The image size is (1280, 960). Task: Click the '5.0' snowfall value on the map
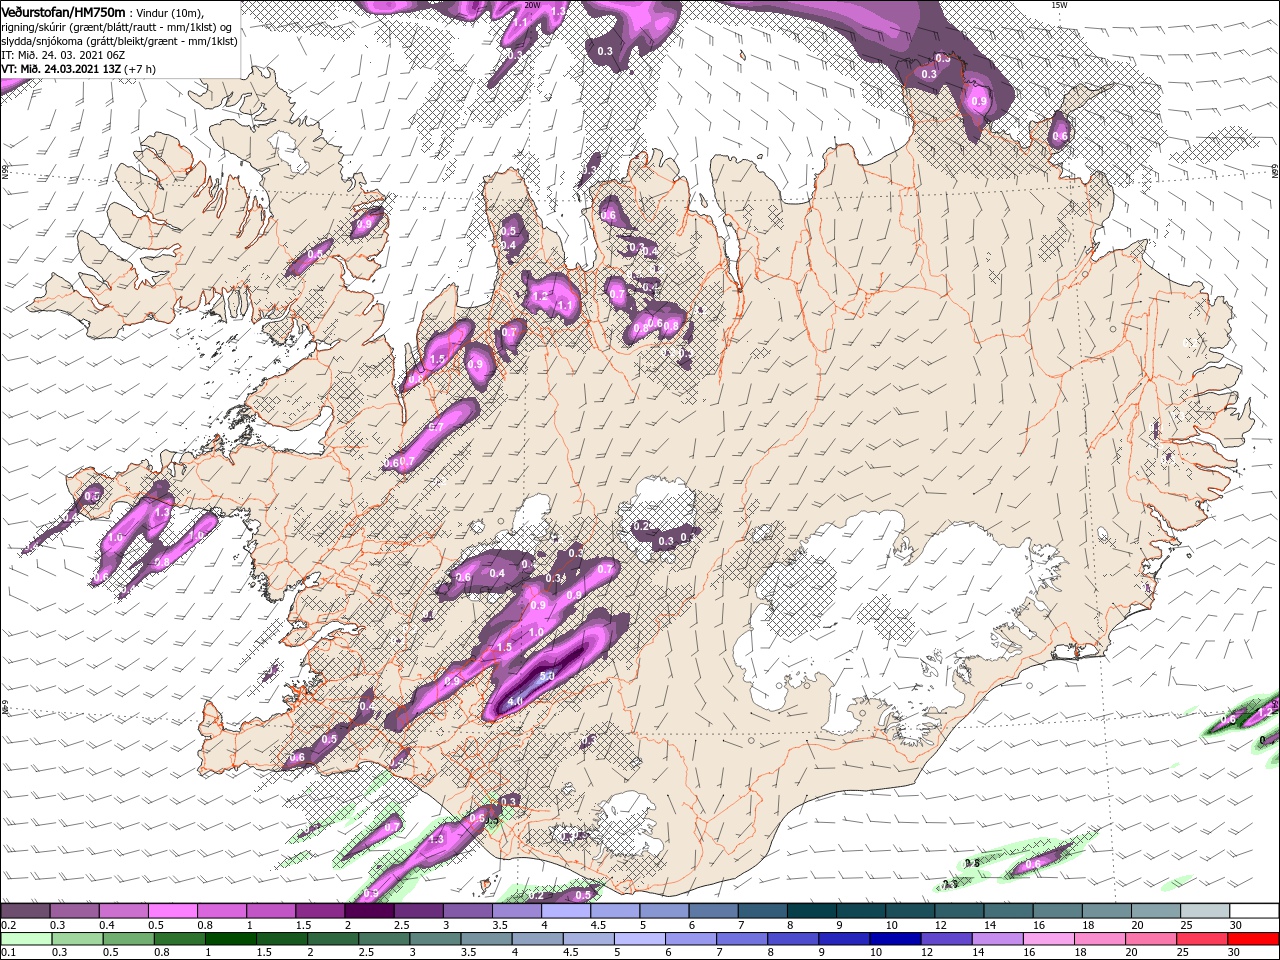[x=547, y=677]
